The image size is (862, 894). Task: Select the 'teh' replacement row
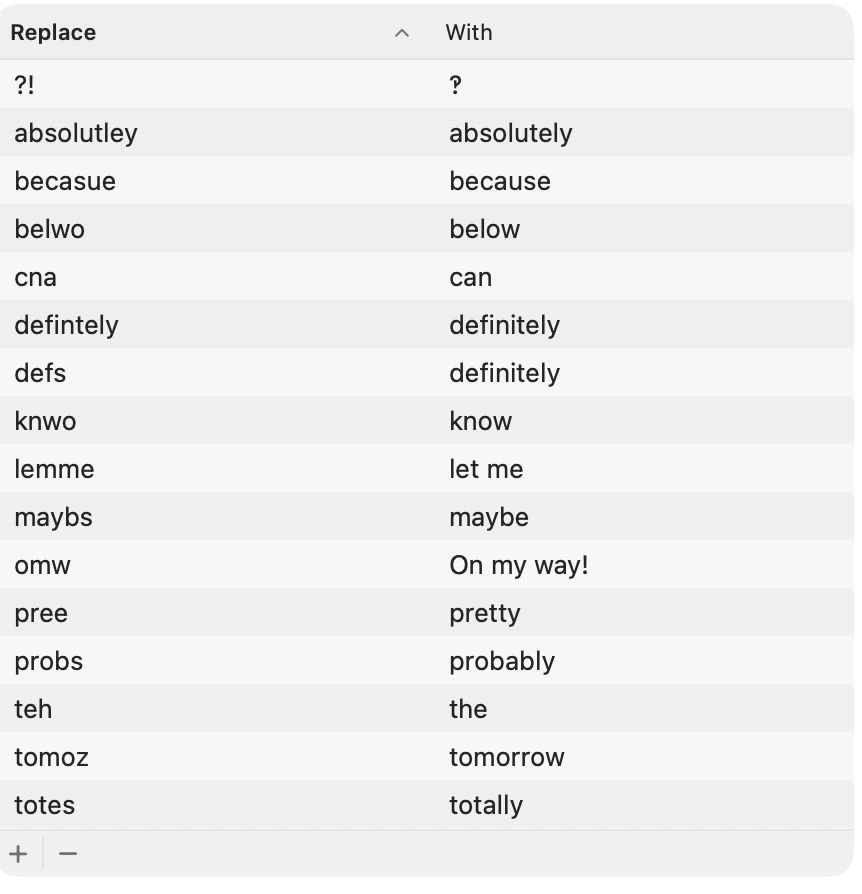point(200,708)
